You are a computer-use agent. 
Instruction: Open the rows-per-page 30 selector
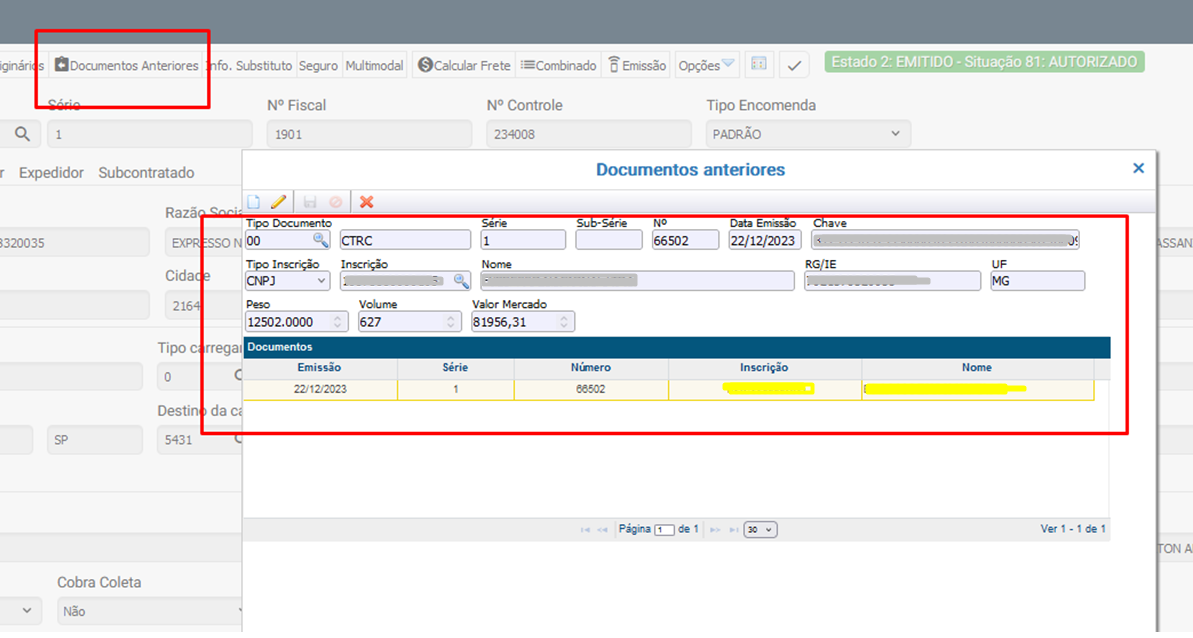760,529
